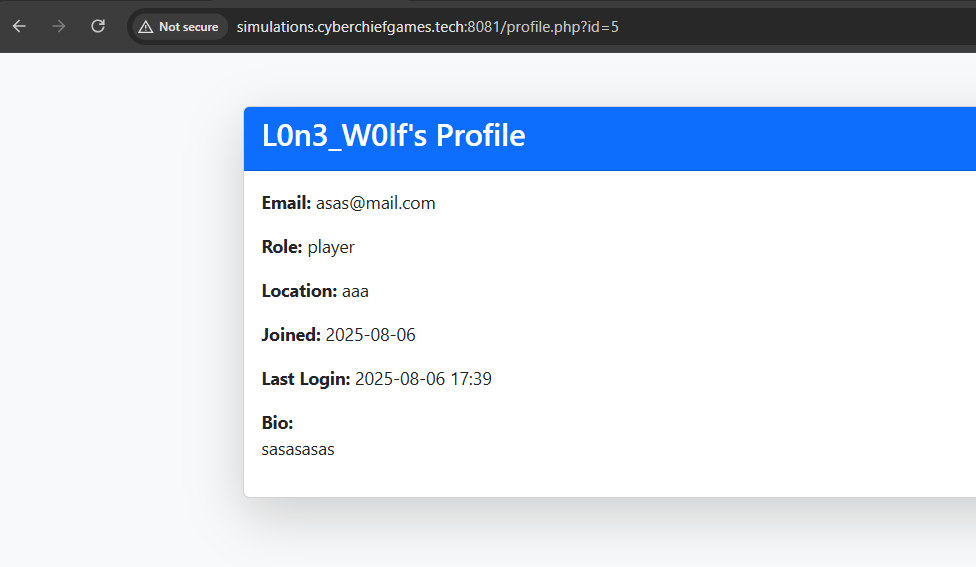Viewport: 976px width, 567px height.
Task: Click the aaa location value
Action: [355, 291]
